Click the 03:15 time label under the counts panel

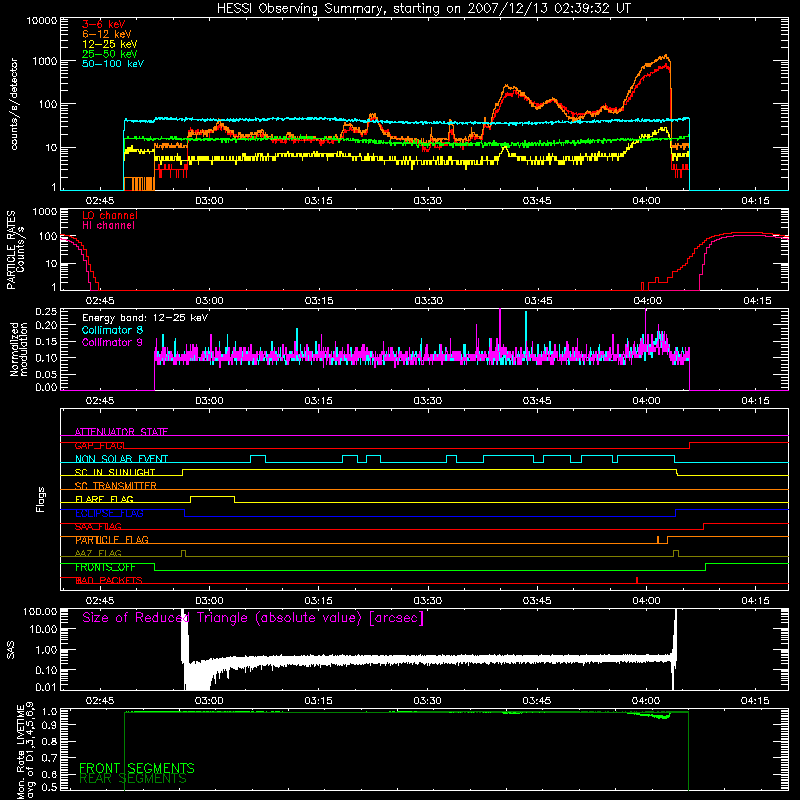[319, 201]
